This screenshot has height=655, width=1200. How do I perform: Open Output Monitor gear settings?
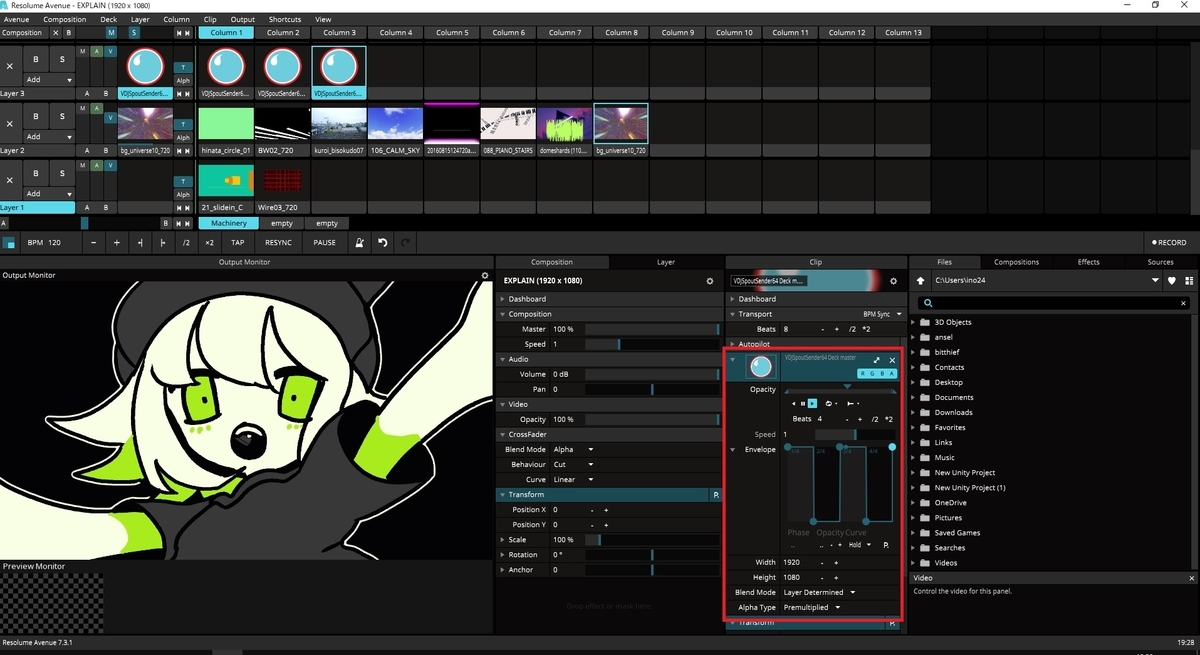pos(485,275)
